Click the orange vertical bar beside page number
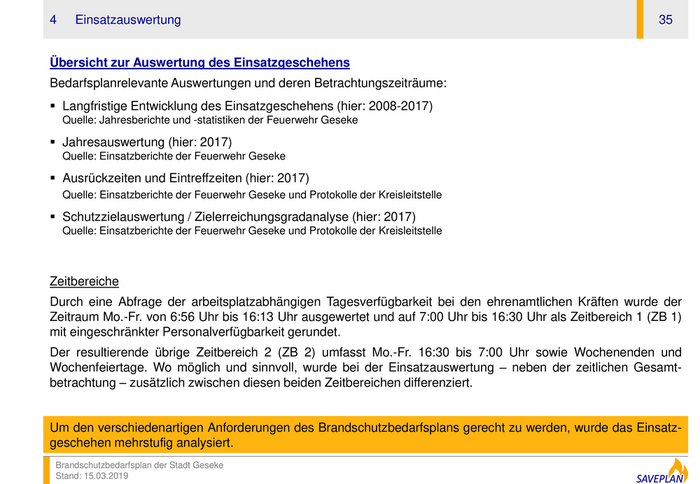This screenshot has width=700, height=484. (x=642, y=19)
